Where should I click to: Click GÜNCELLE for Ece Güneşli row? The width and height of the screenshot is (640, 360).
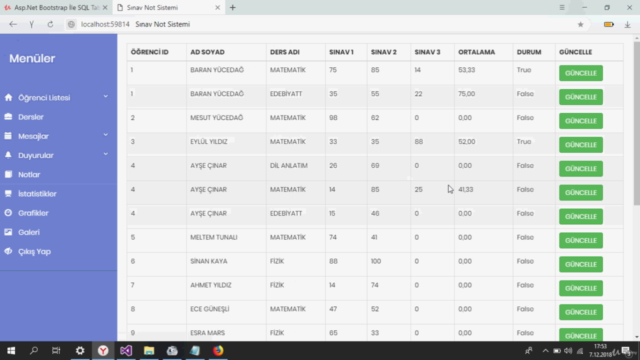[581, 312]
